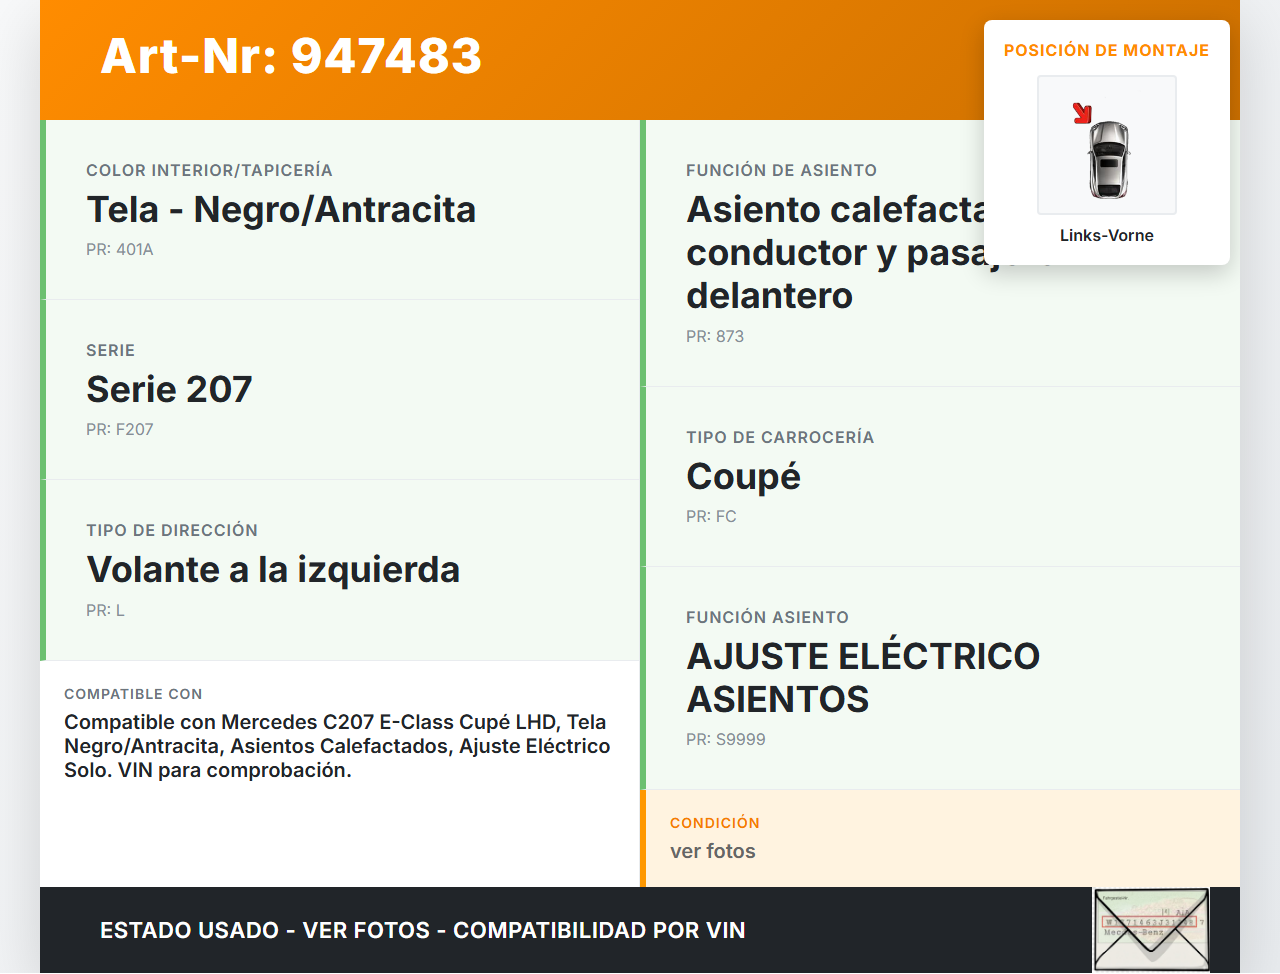
Task: Click the TIPO DE DIRECCIÓN label
Action: [x=172, y=530]
